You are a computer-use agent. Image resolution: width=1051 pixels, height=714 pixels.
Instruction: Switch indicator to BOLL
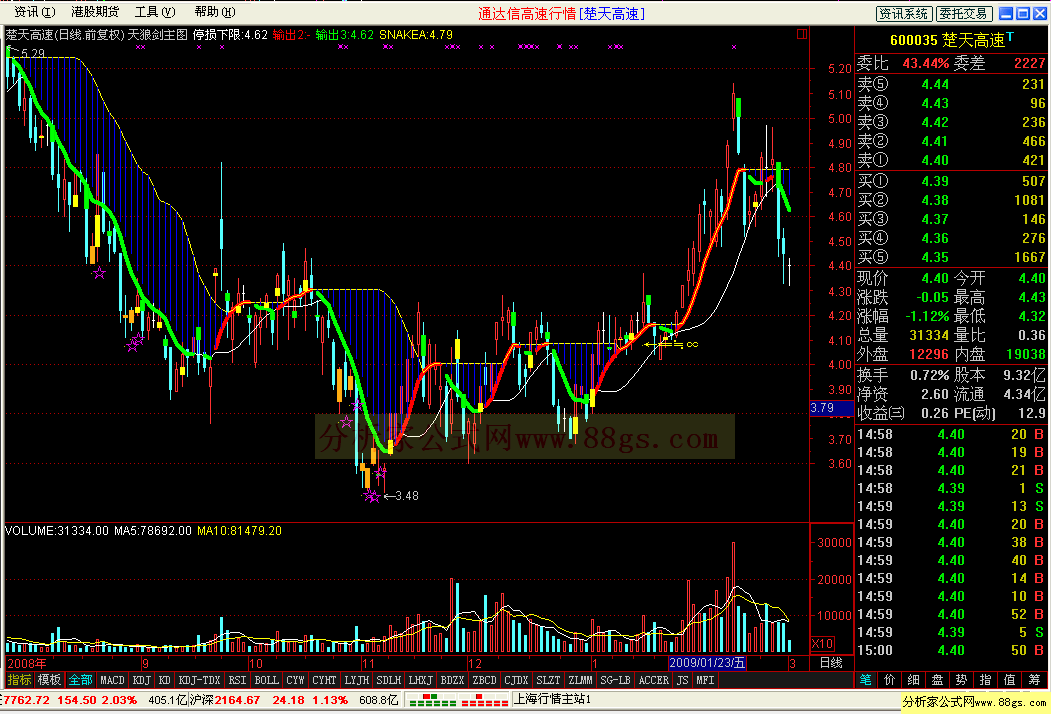pyautogui.click(x=266, y=680)
